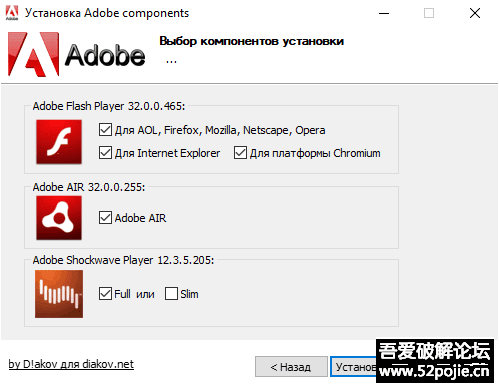Click the small Adobe icon in title bar

(x=12, y=13)
